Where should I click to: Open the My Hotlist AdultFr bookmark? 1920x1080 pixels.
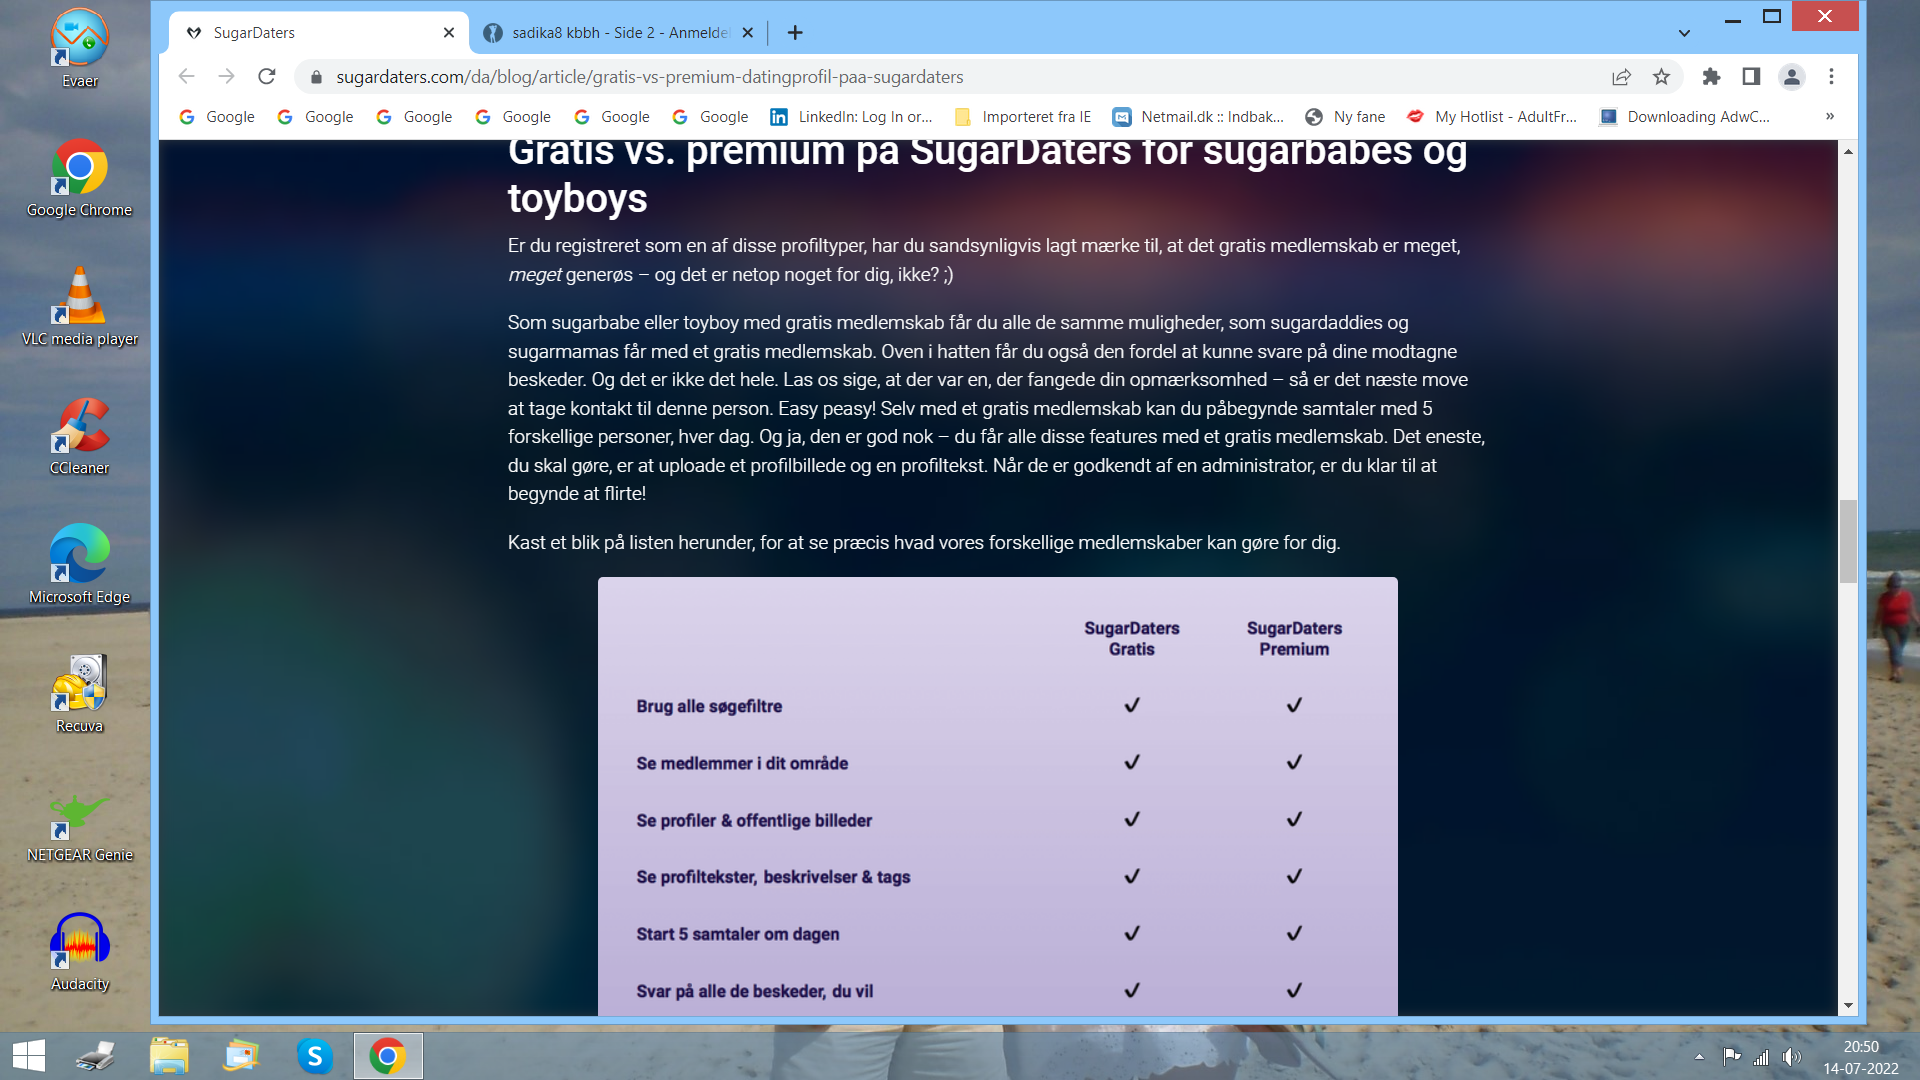point(1492,117)
